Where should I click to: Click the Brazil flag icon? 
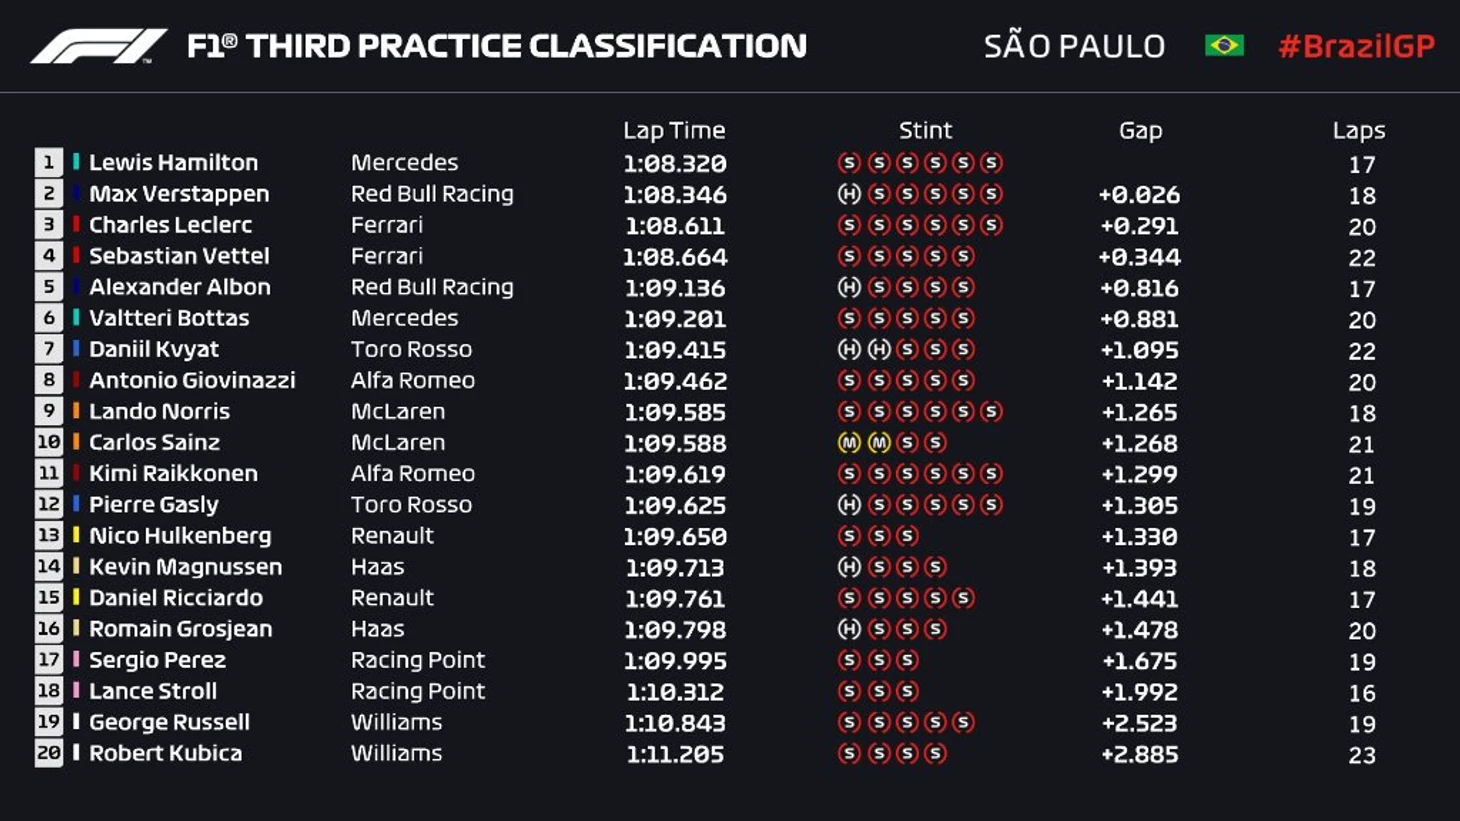1224,46
